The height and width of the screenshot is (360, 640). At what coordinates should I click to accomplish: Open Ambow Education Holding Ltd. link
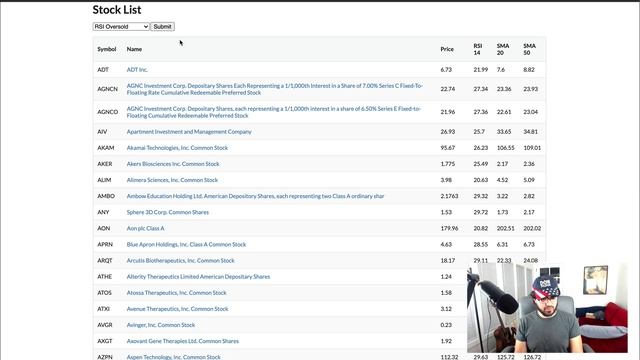click(x=255, y=196)
